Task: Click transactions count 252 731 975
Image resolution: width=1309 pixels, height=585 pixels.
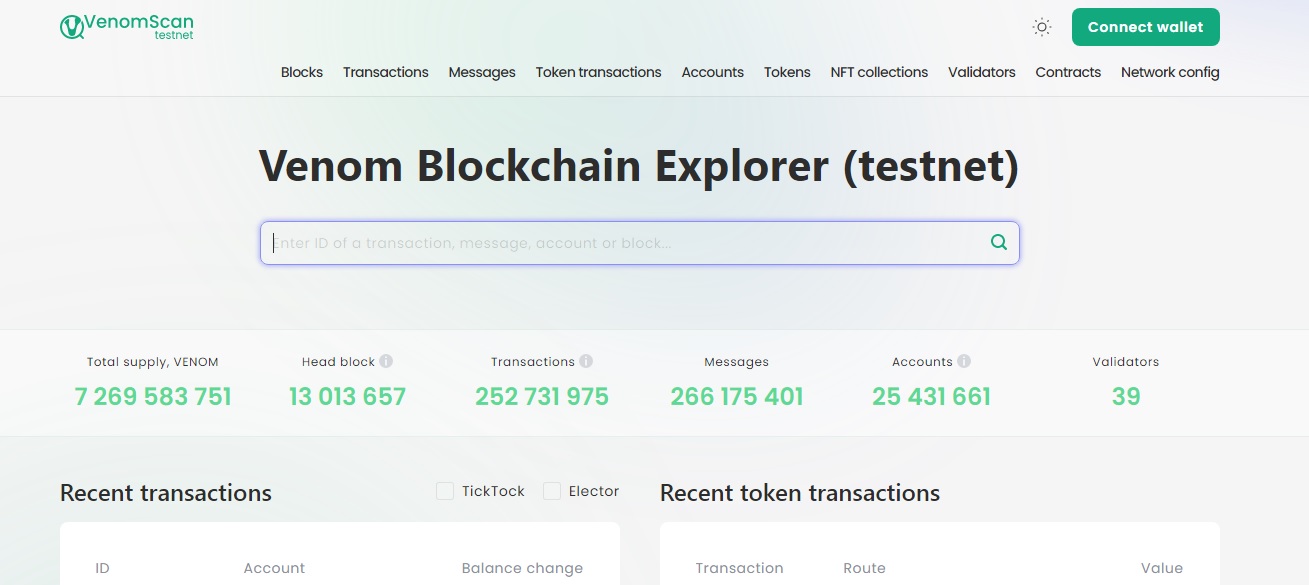Action: 542,397
